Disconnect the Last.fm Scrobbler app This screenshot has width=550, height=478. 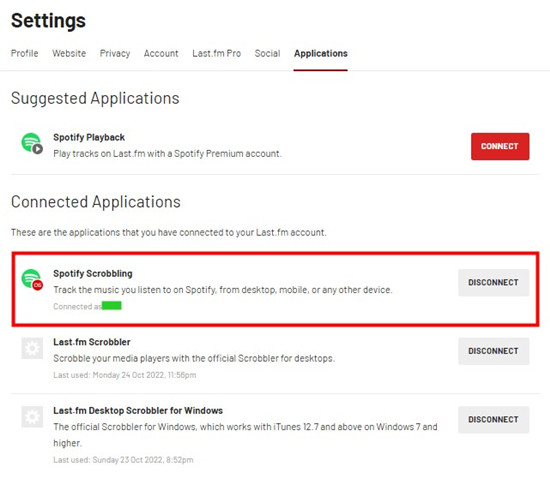493,351
